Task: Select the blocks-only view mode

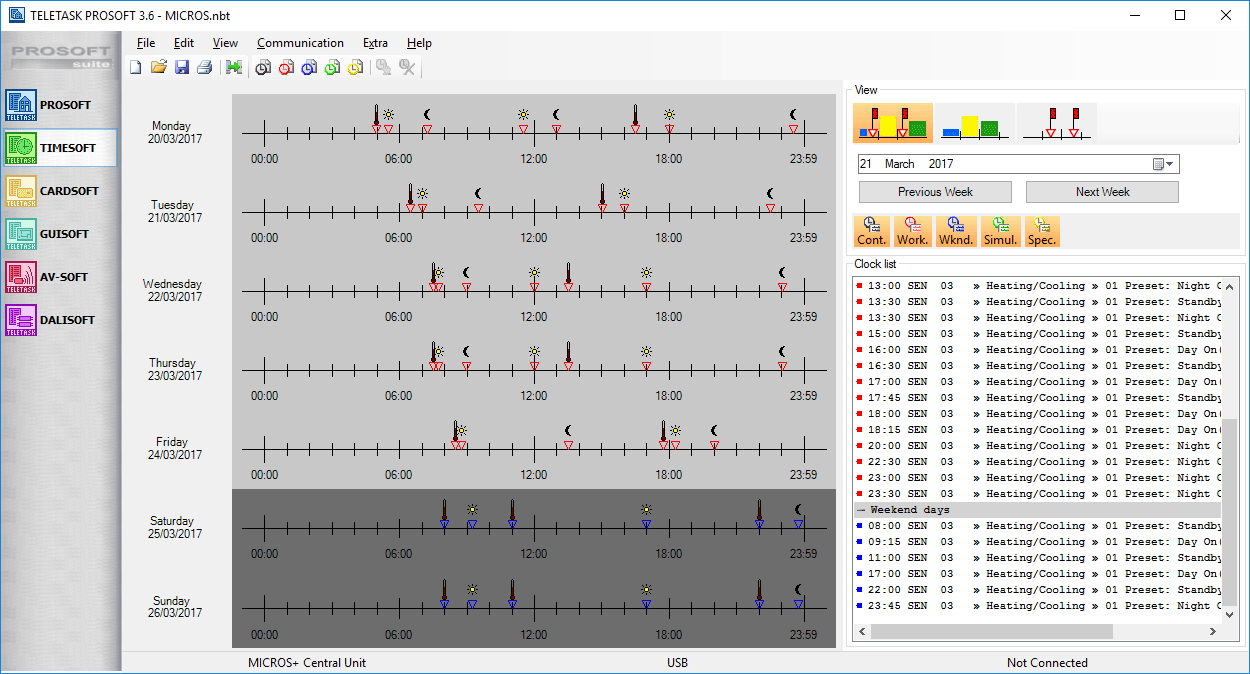Action: [x=974, y=123]
